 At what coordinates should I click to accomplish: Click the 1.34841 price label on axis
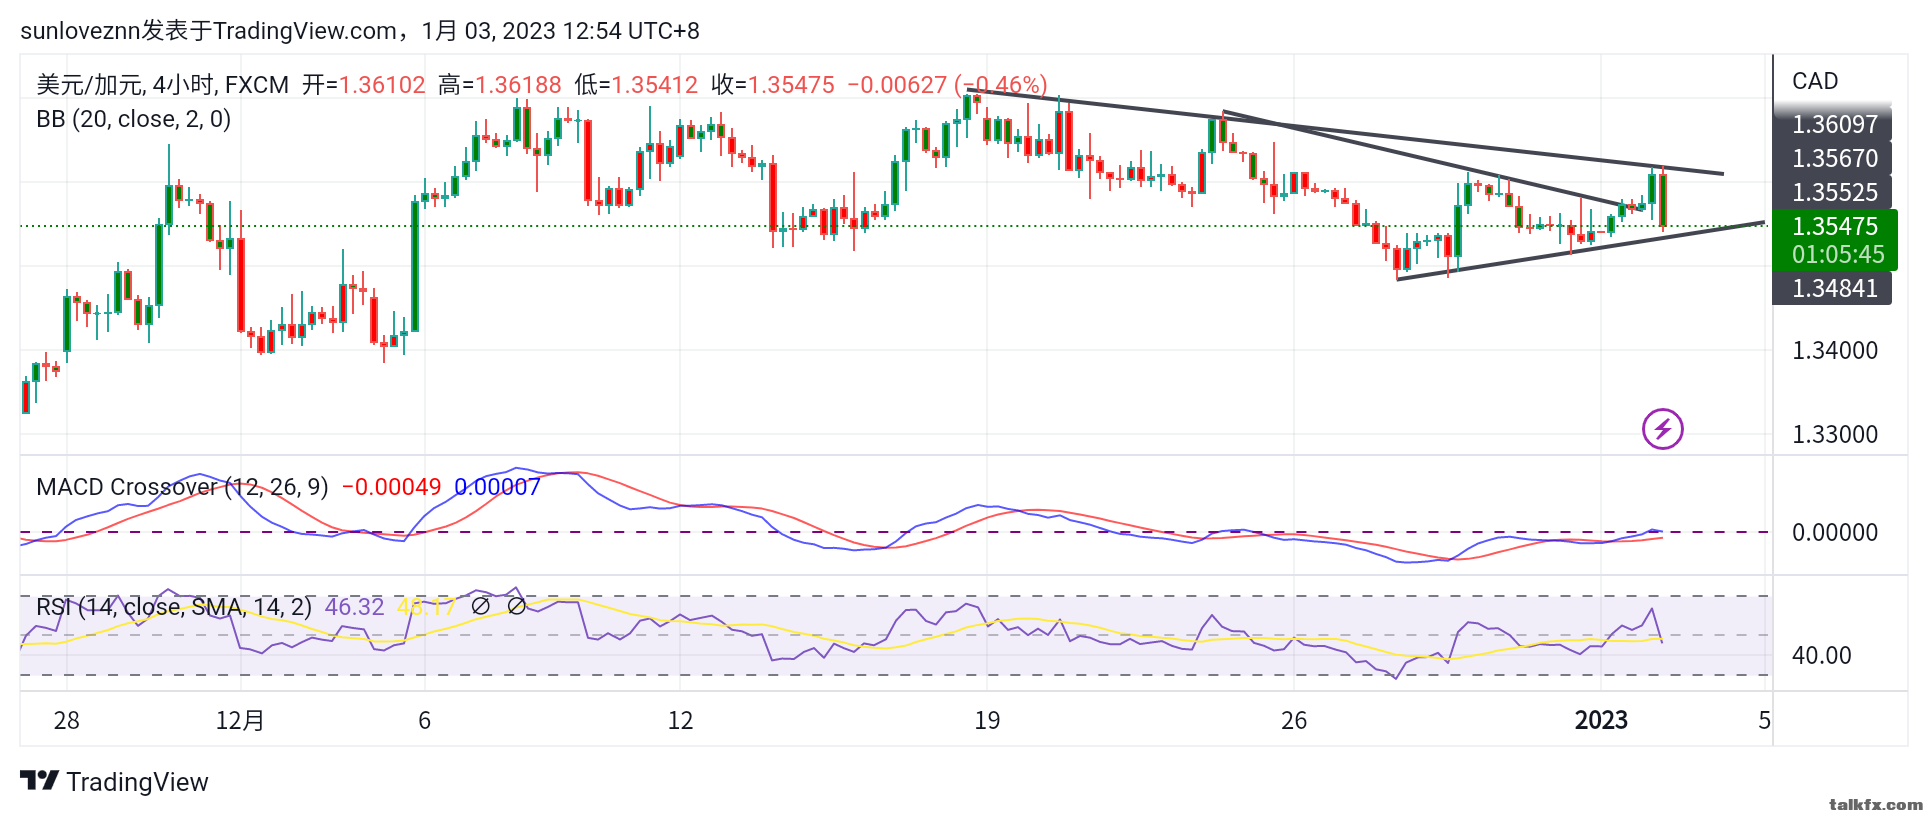pos(1834,289)
